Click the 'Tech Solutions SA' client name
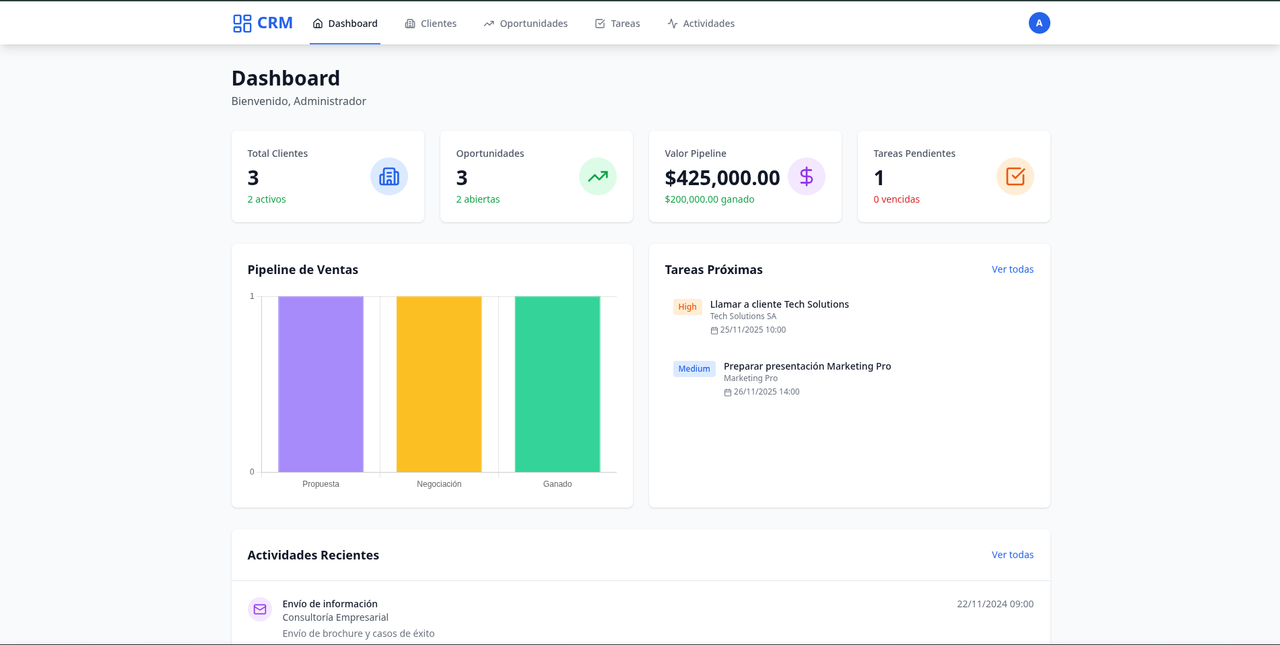The width and height of the screenshot is (1280, 645). tap(743, 316)
